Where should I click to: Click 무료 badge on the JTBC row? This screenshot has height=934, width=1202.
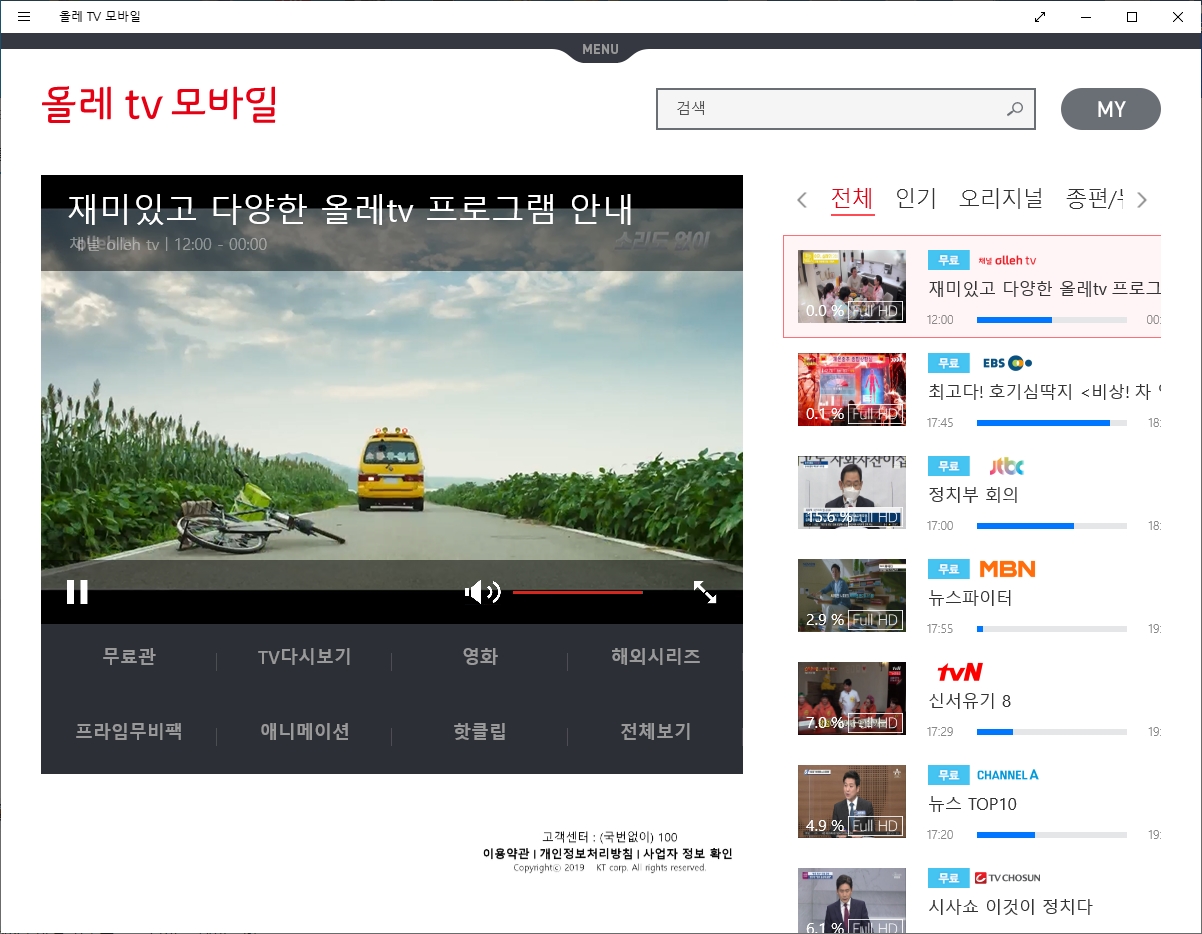[949, 466]
